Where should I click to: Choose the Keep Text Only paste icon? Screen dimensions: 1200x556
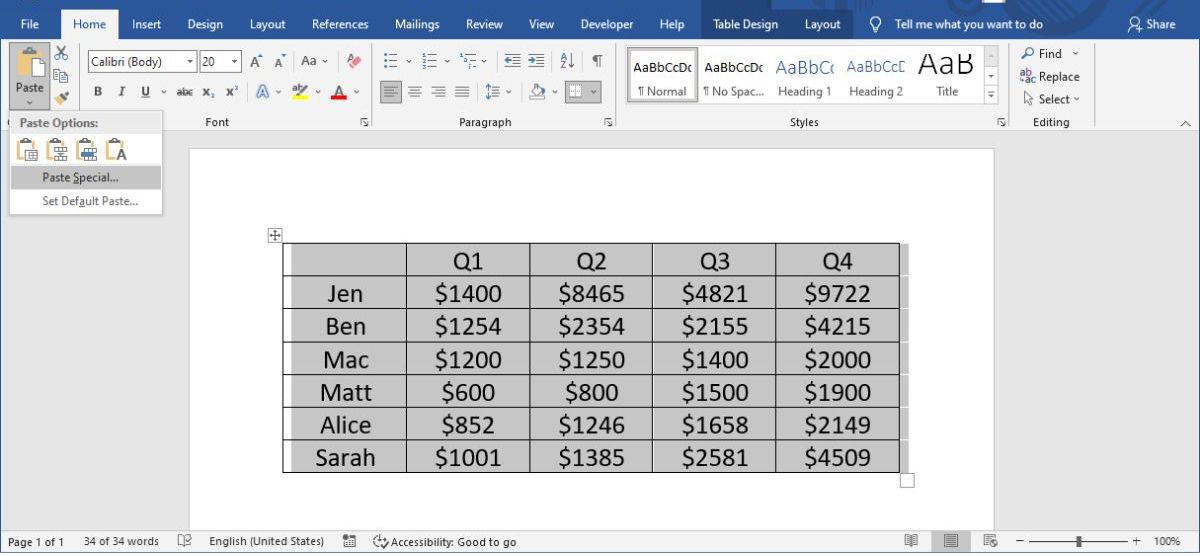click(x=116, y=150)
